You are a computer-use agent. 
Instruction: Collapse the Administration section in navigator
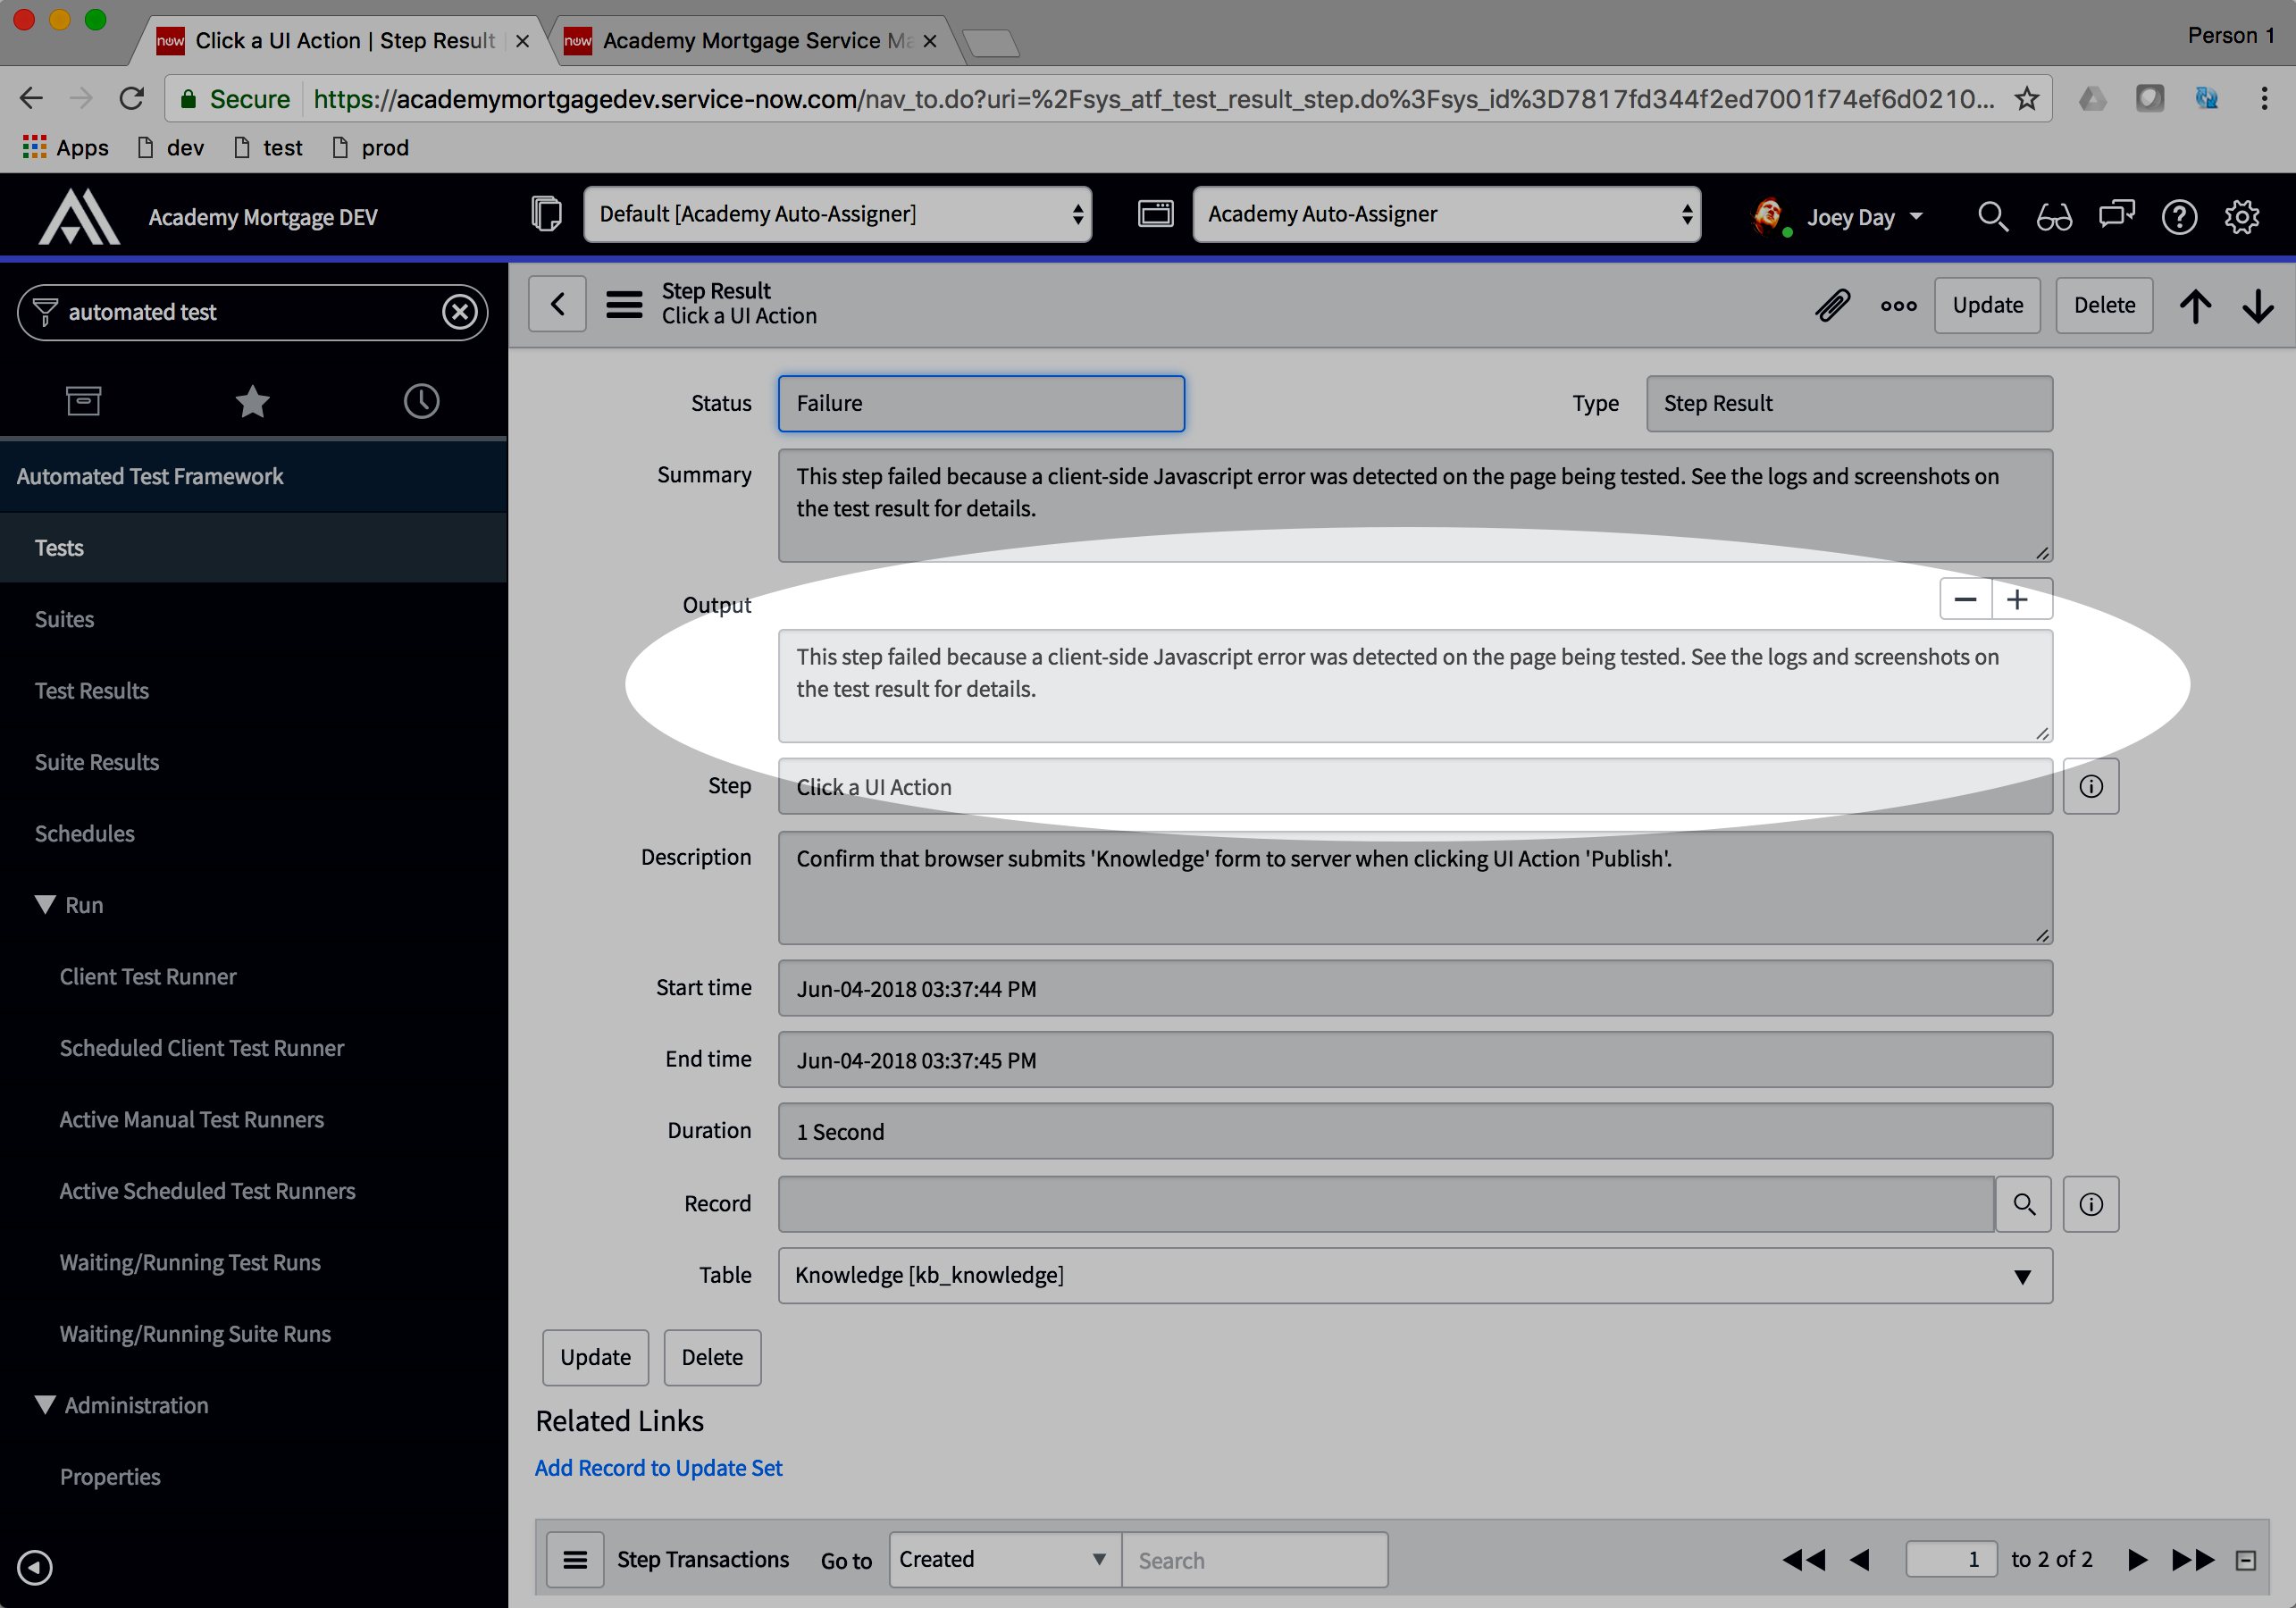pyautogui.click(x=45, y=1405)
